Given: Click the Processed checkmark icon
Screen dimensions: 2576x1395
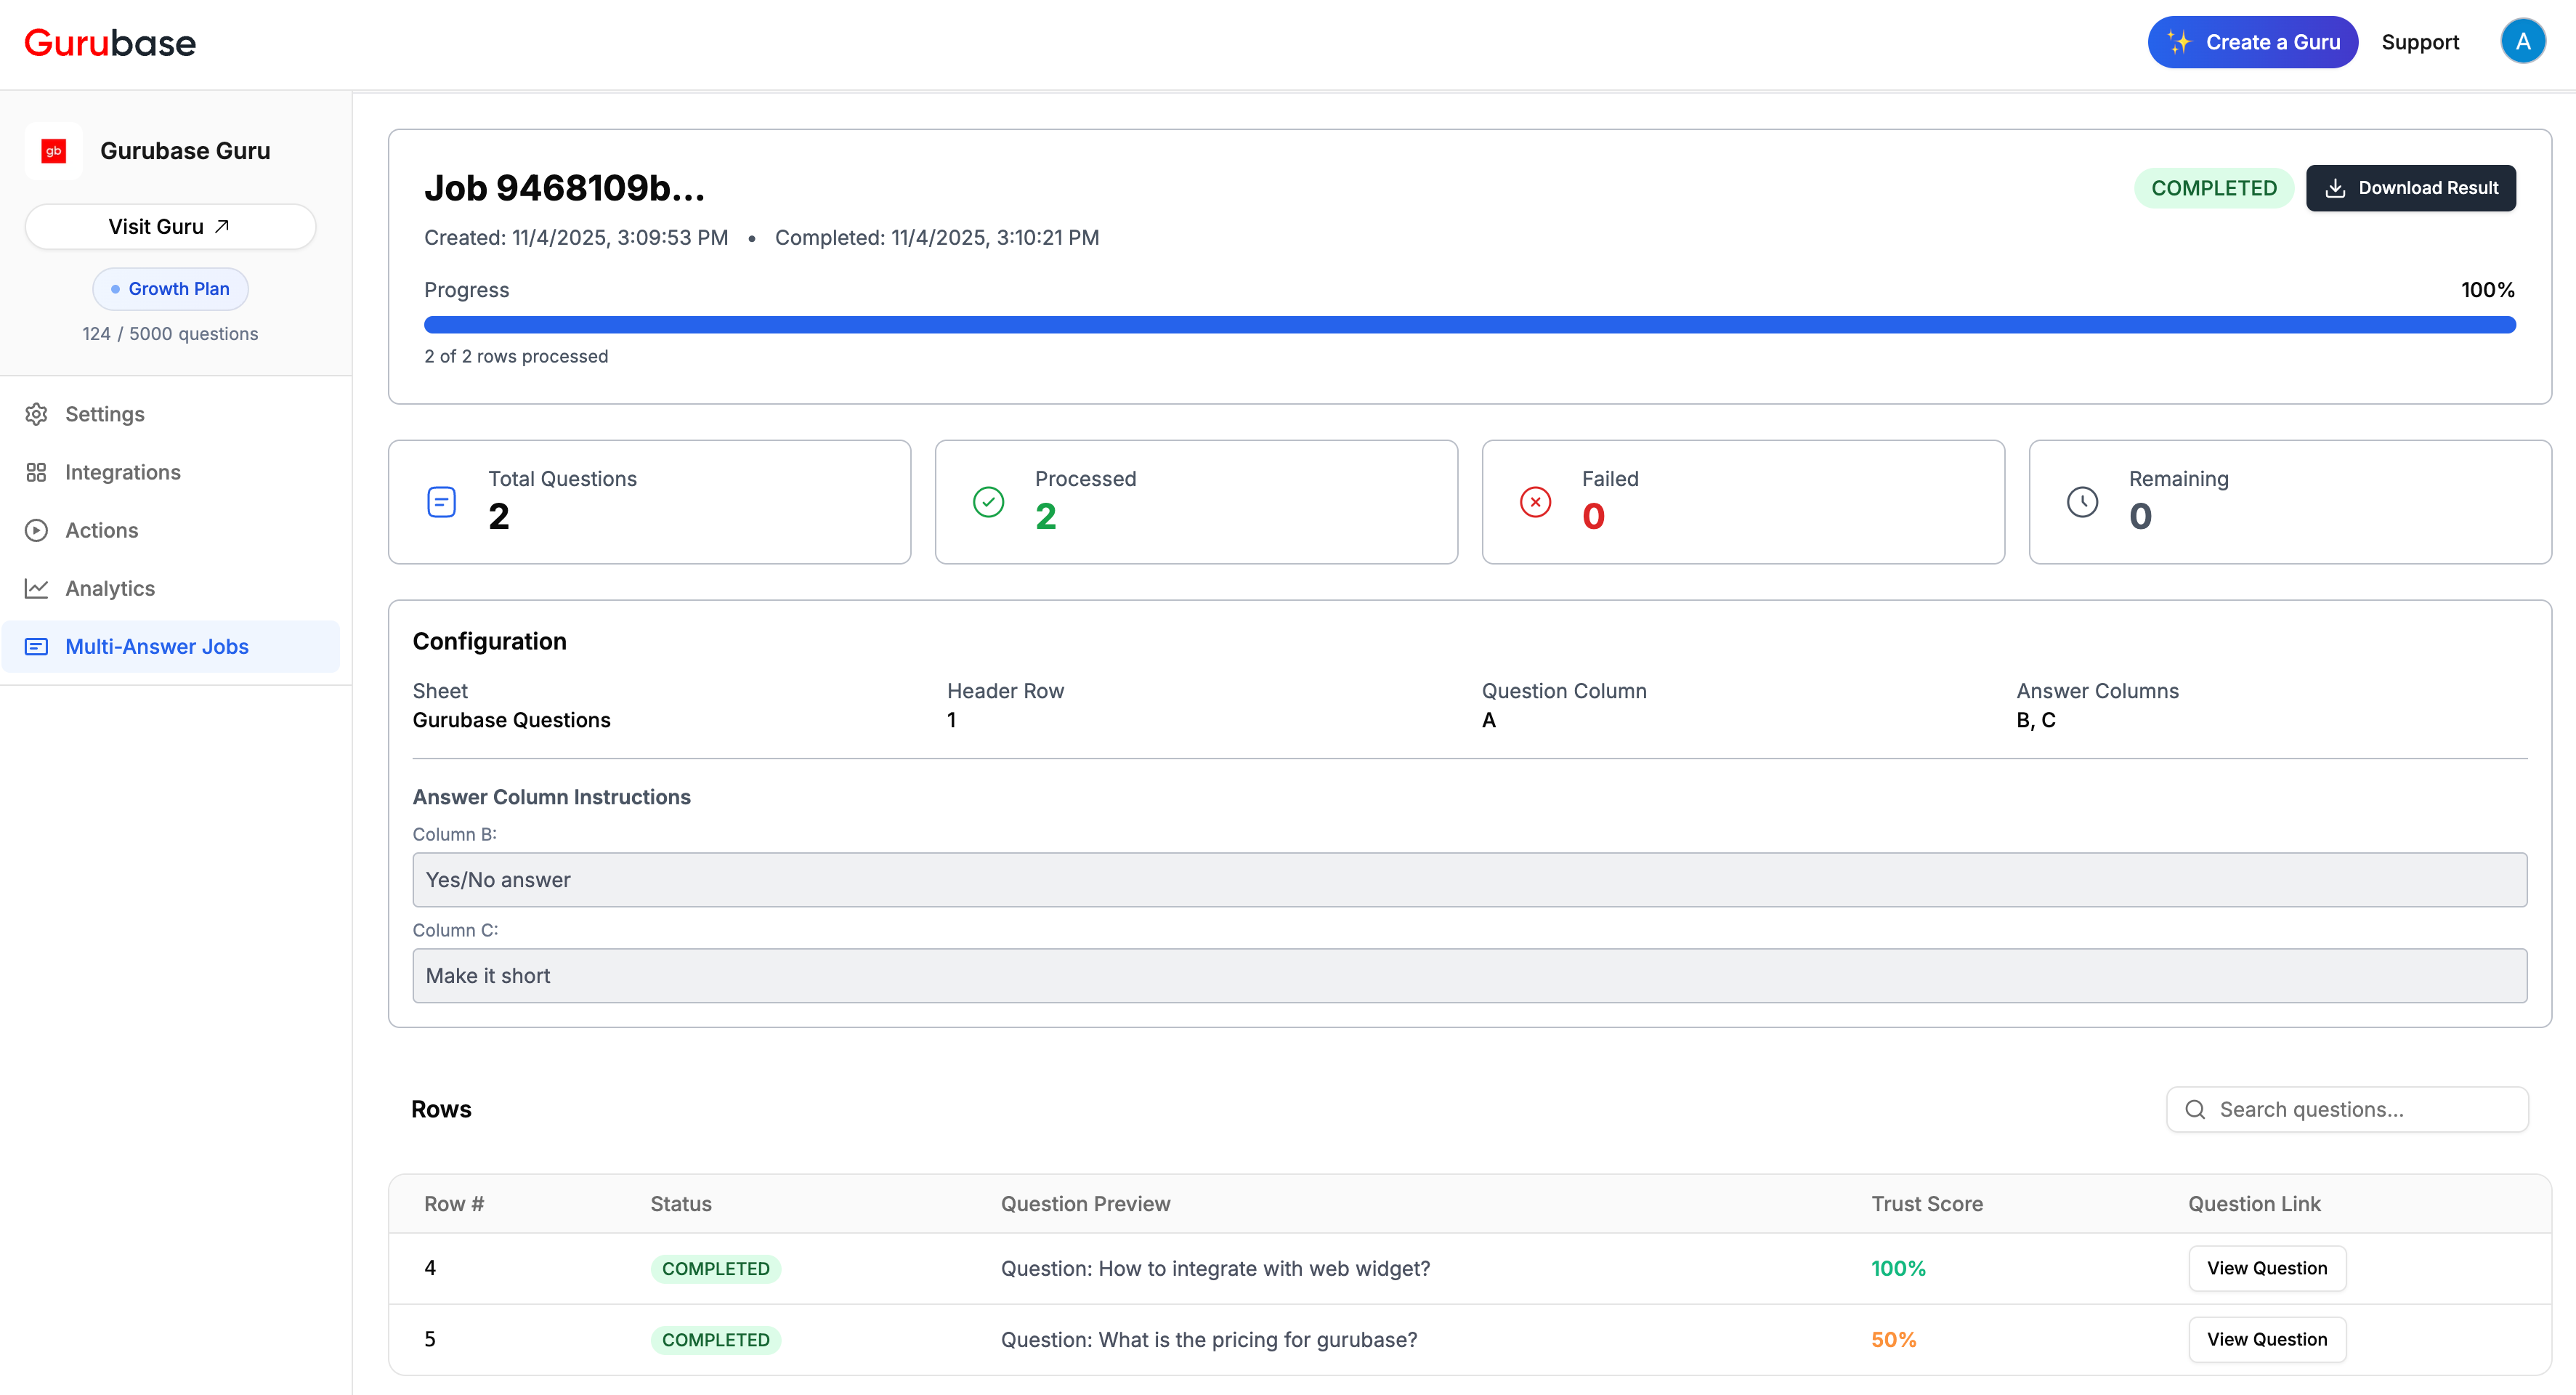Looking at the screenshot, I should (x=988, y=501).
